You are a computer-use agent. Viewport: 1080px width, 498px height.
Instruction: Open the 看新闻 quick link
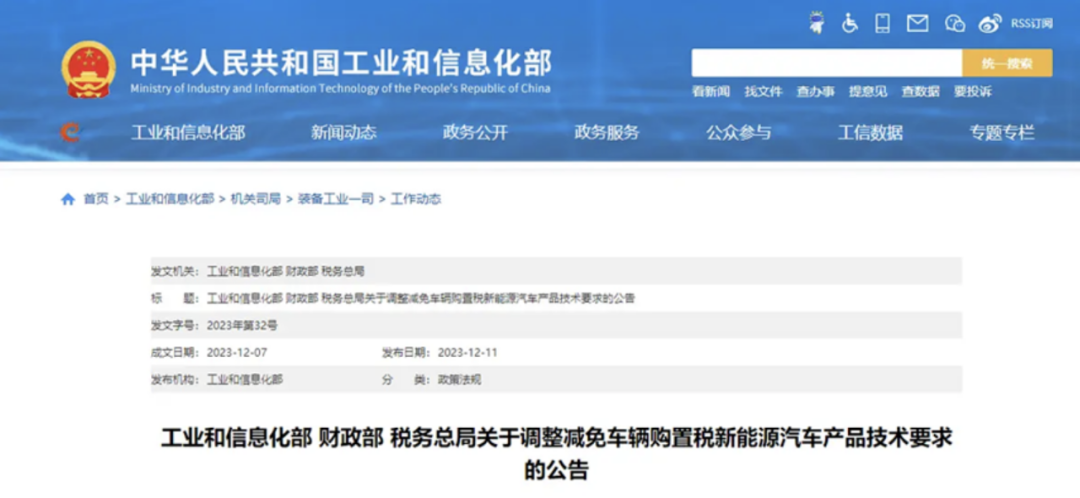[711, 91]
